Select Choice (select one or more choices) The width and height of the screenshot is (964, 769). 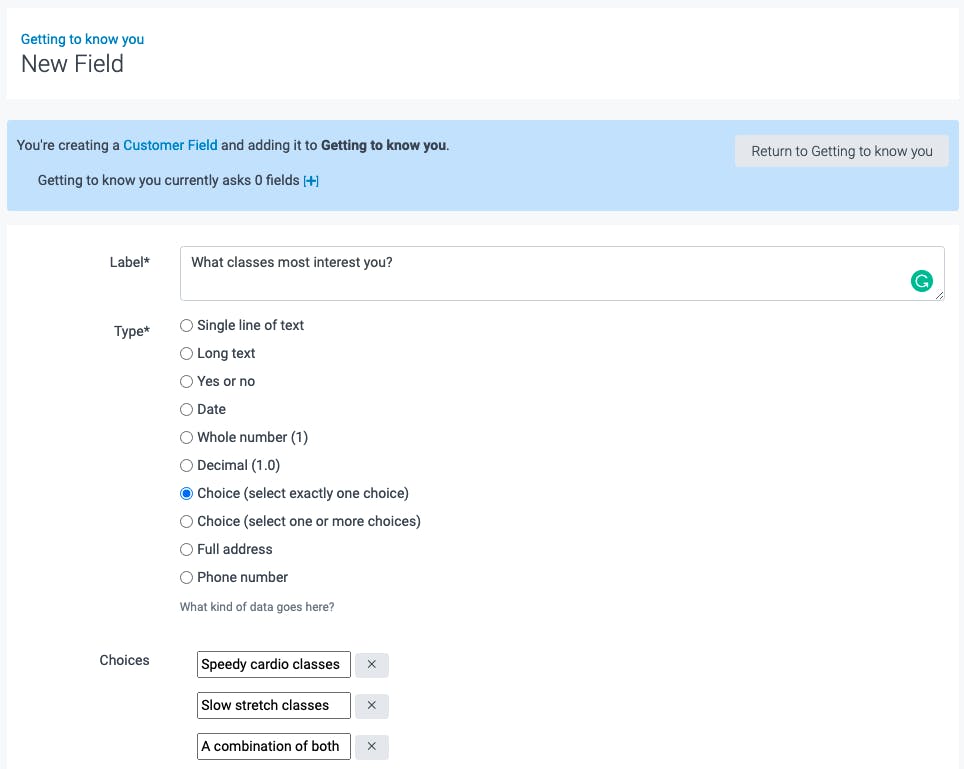186,521
